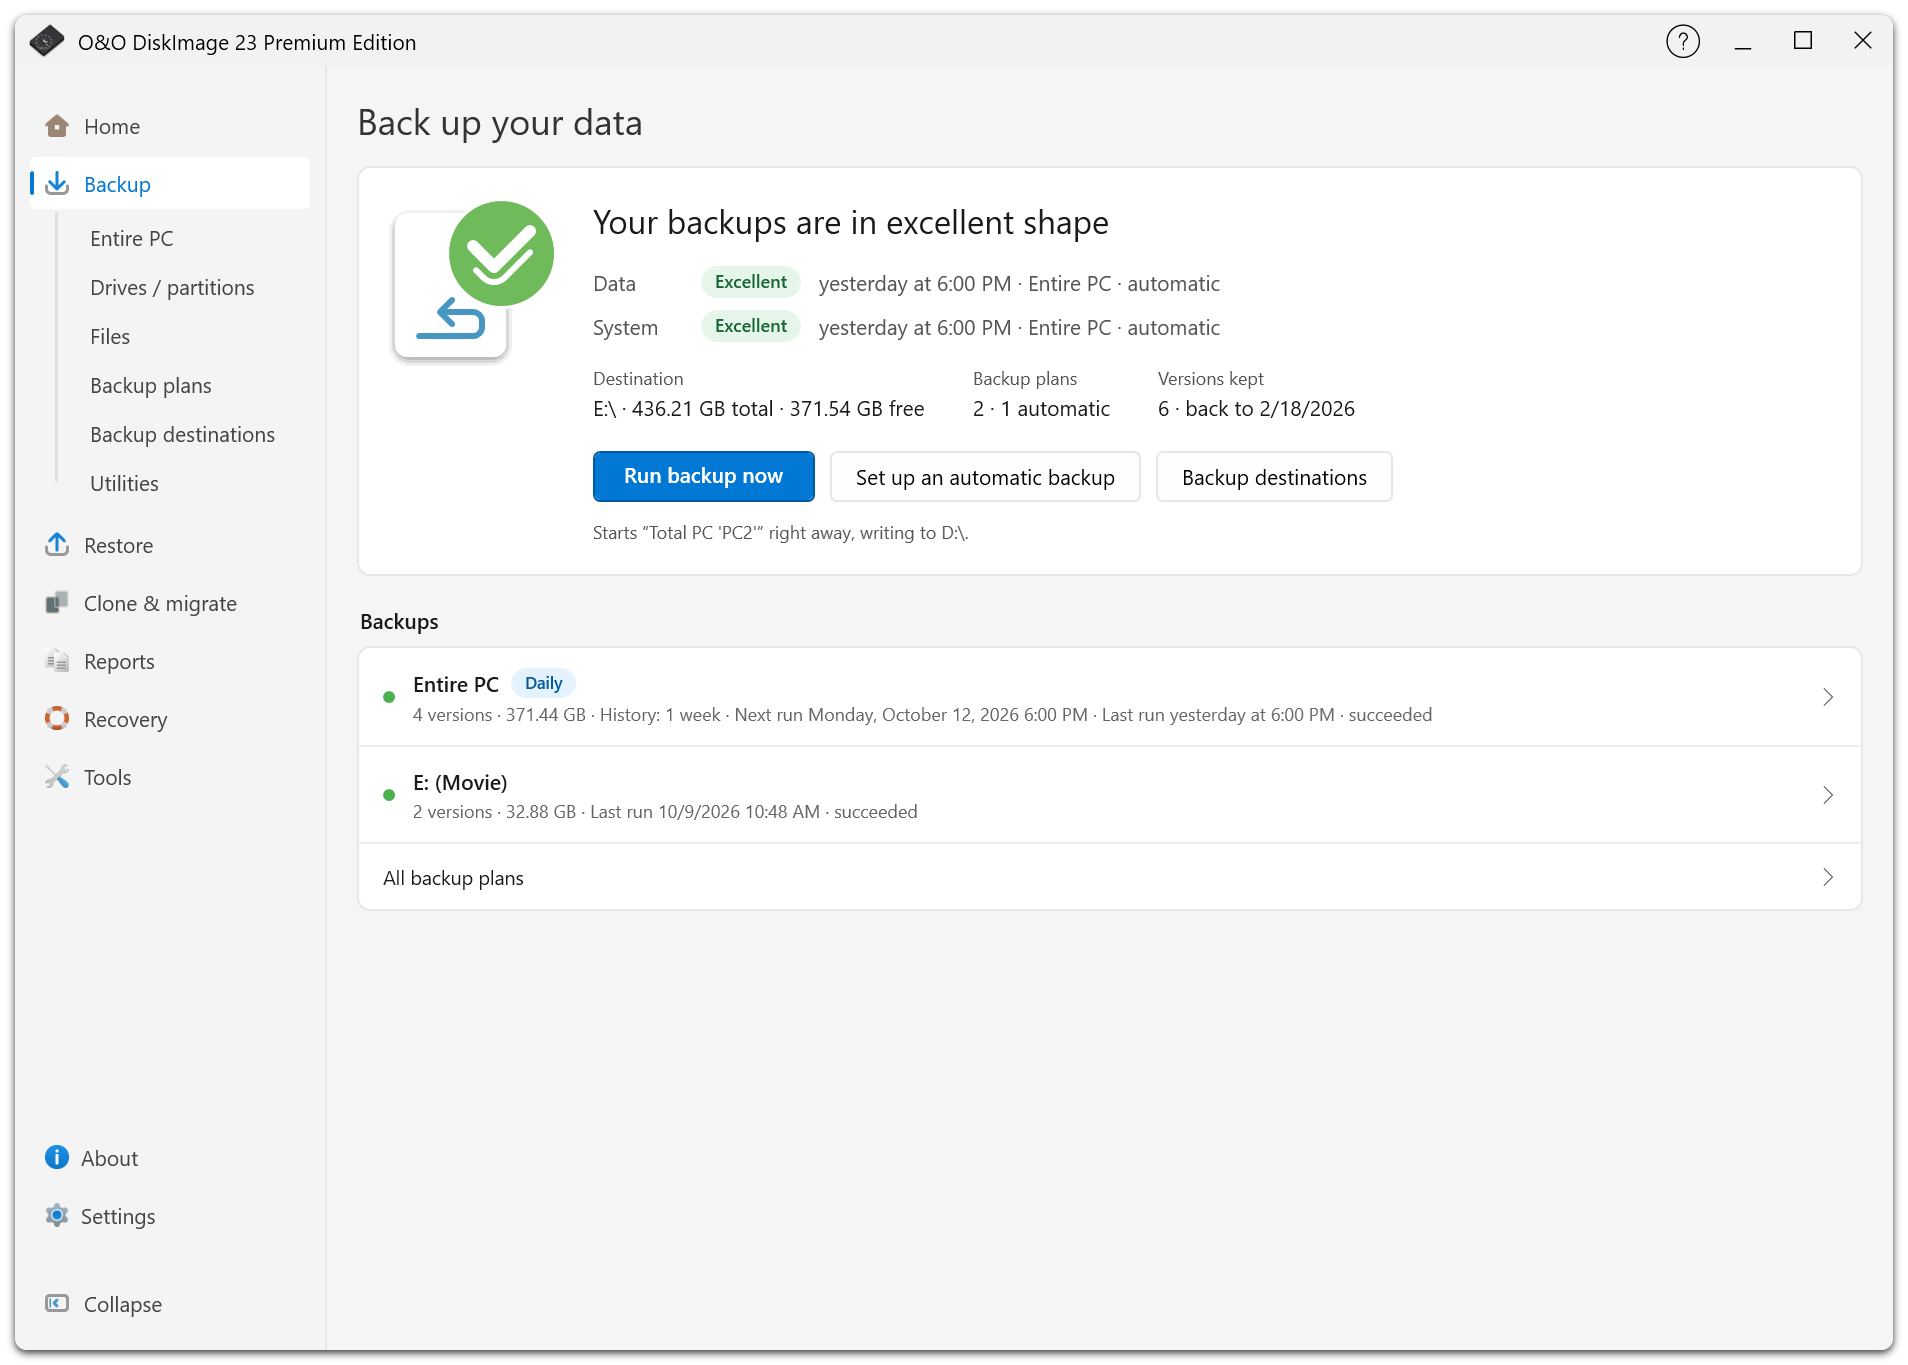This screenshot has width=1908, height=1365.
Task: Click the E: (Movie) backup title
Action: tap(460, 782)
